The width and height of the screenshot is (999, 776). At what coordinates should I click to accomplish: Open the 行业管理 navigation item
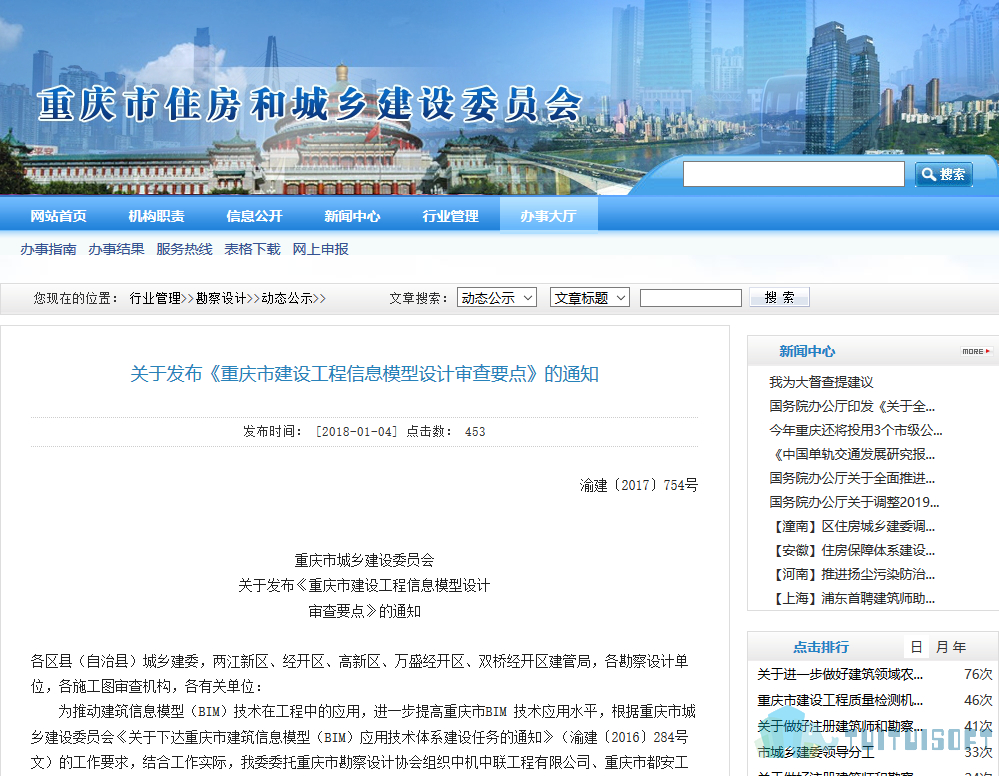tap(450, 216)
